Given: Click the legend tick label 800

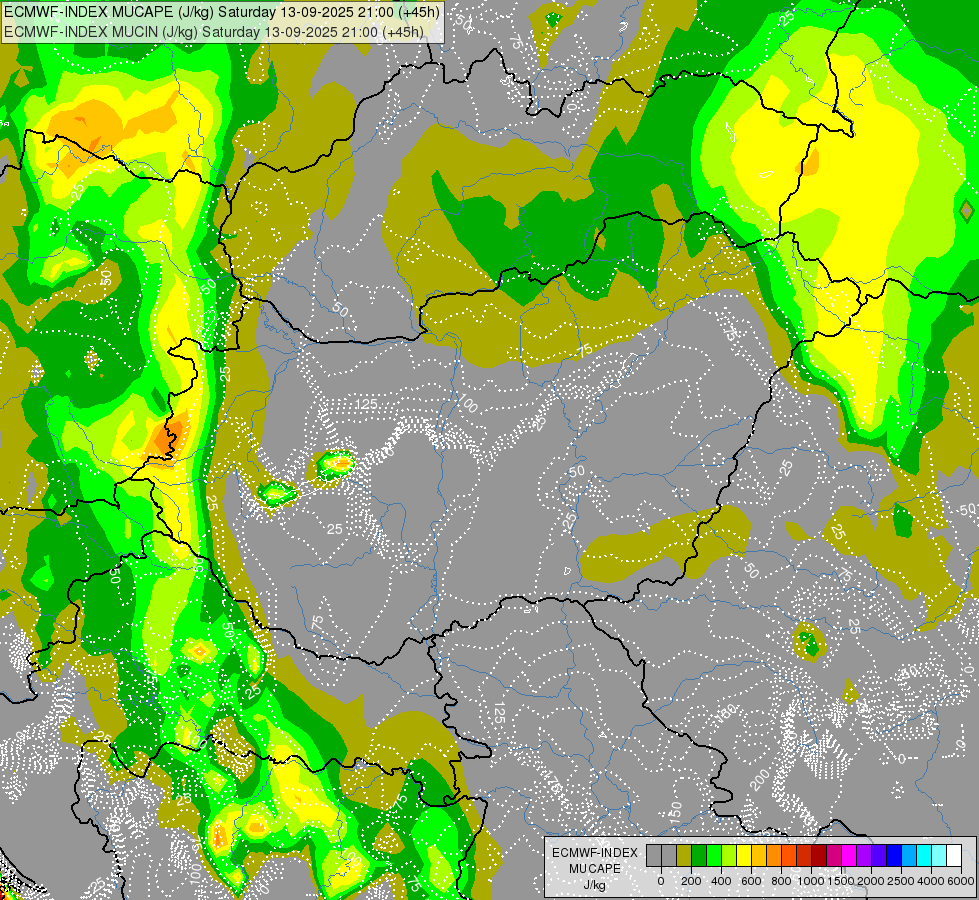Looking at the screenshot, I should point(781,881).
